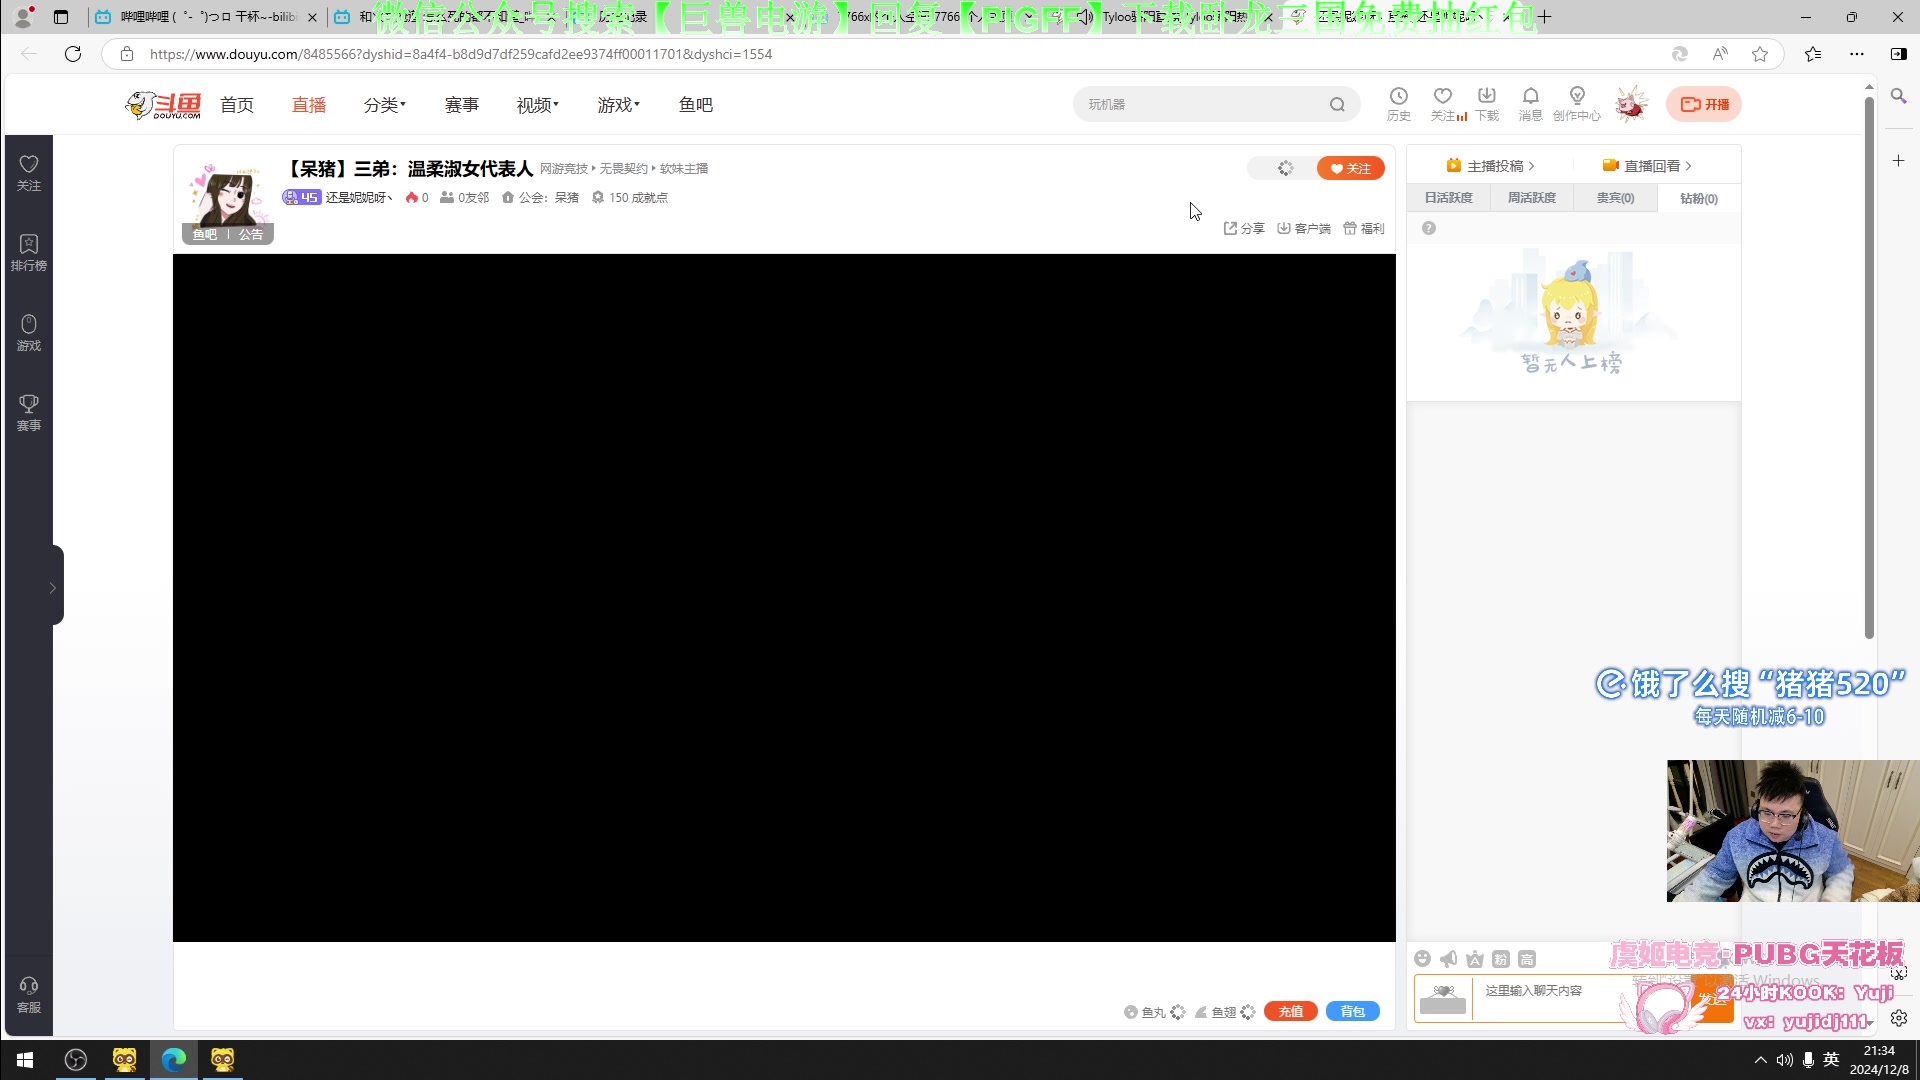Go to 首页 in navigation

tap(237, 105)
